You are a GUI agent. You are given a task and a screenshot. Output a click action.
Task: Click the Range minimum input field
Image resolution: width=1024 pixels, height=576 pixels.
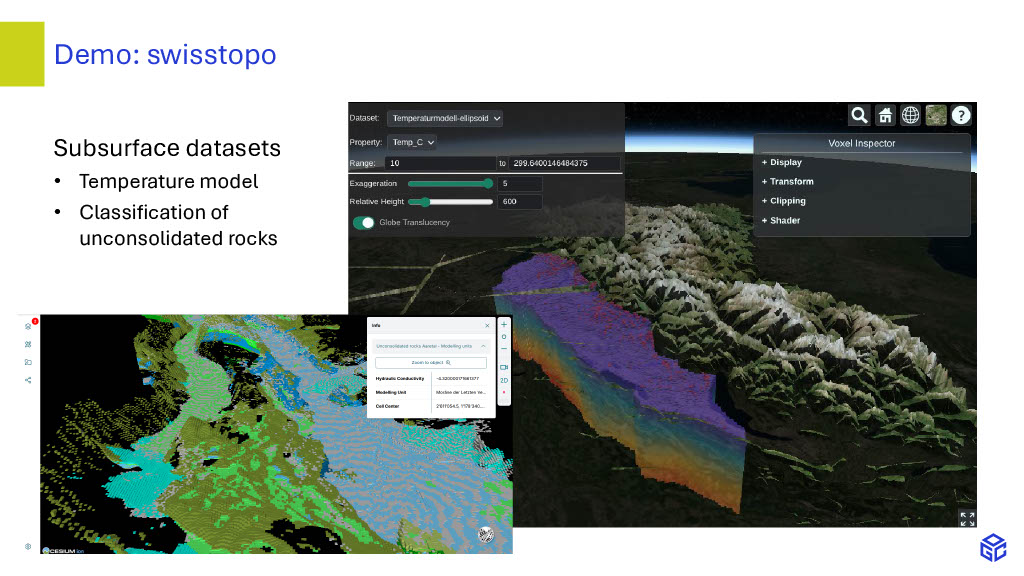(440, 163)
